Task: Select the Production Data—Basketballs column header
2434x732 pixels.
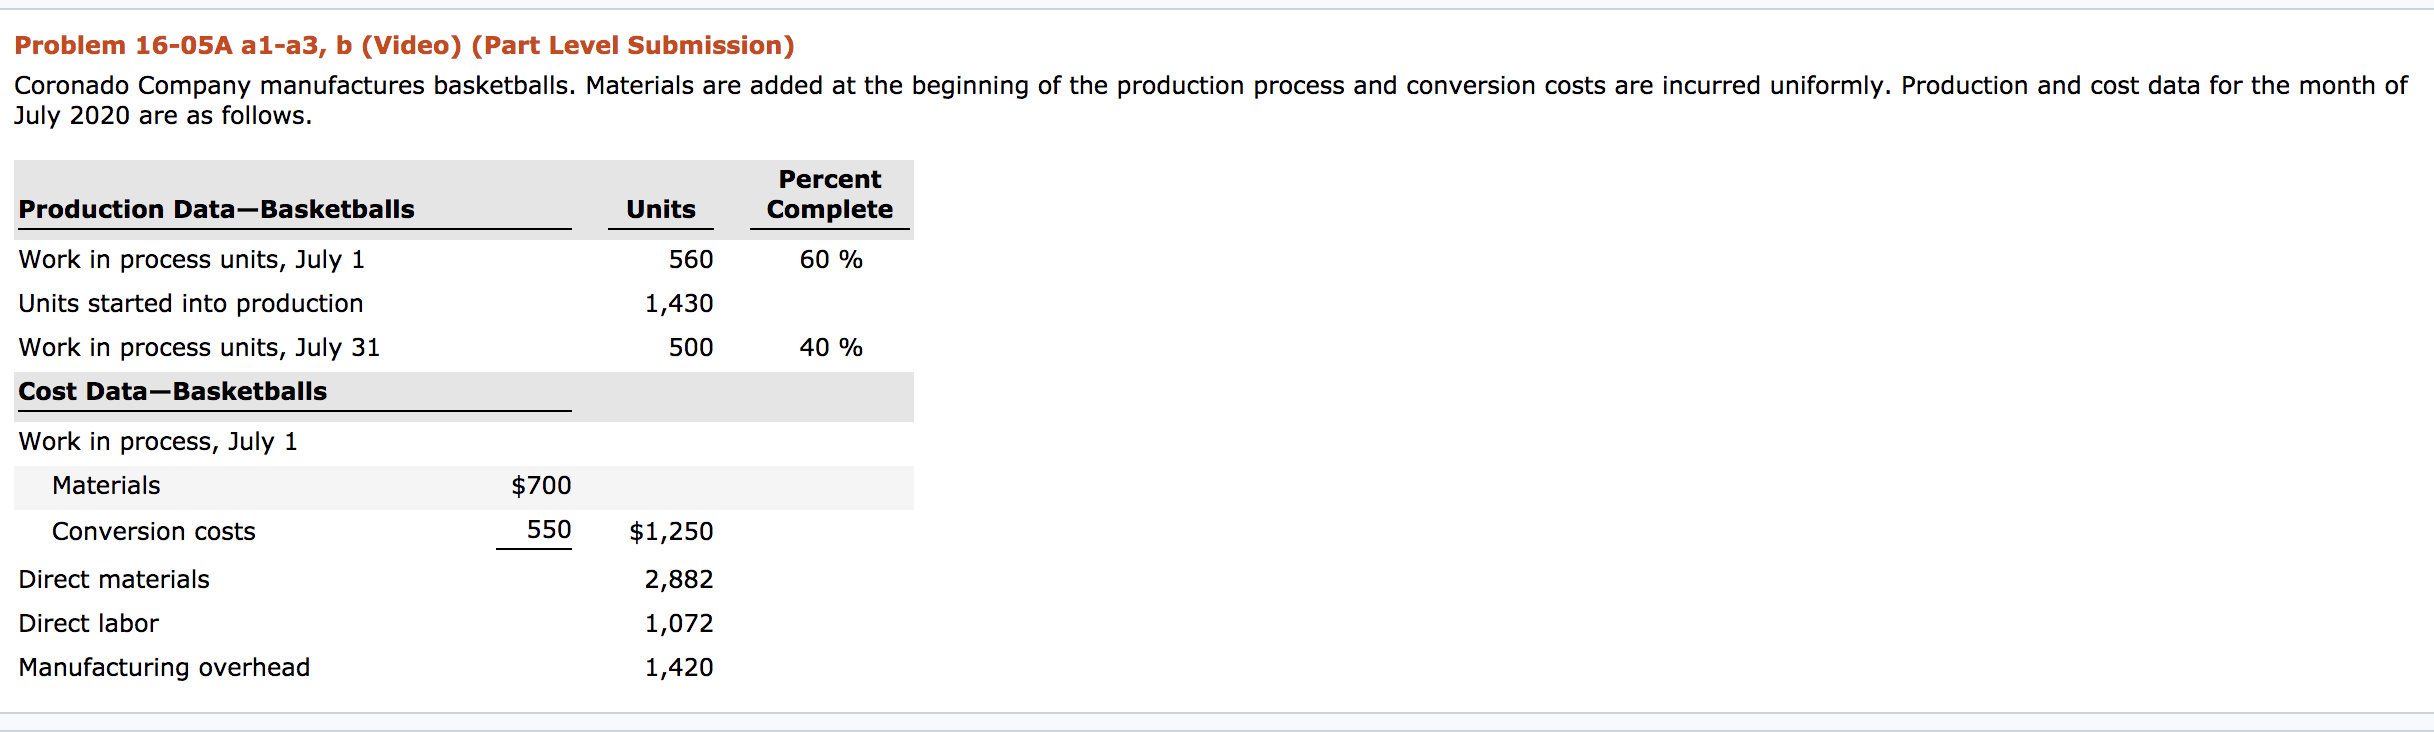Action: [x=217, y=209]
